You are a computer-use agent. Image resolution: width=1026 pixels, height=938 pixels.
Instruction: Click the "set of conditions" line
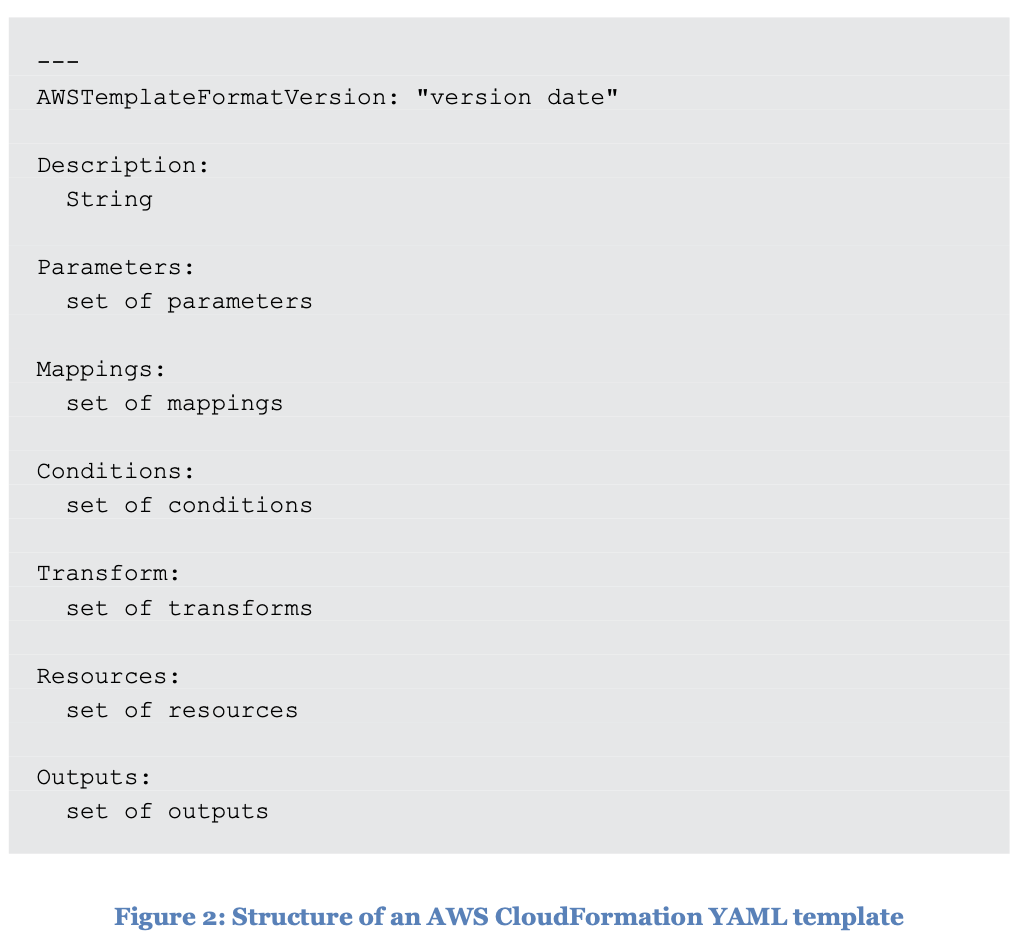pyautogui.click(x=189, y=505)
